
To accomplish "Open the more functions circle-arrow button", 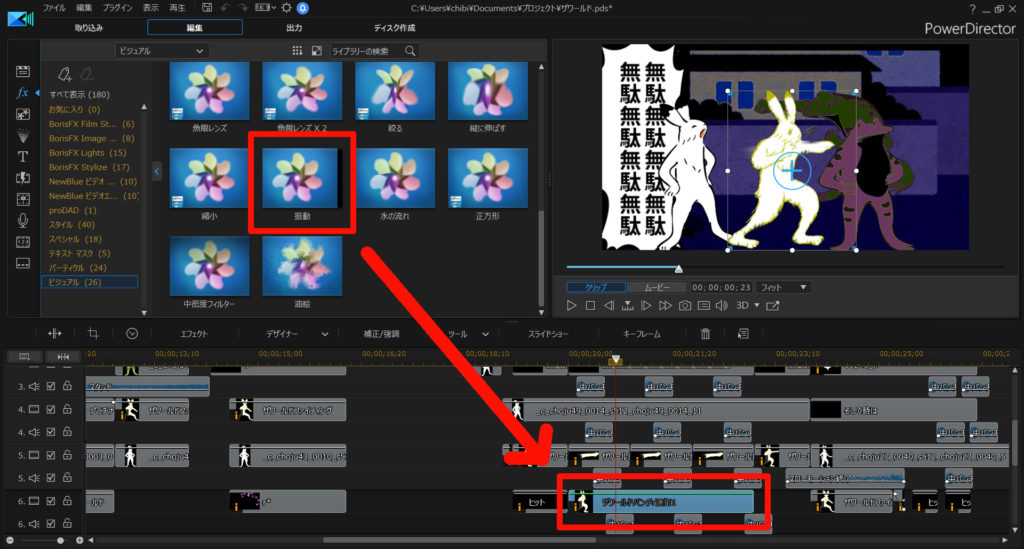I will point(132,334).
